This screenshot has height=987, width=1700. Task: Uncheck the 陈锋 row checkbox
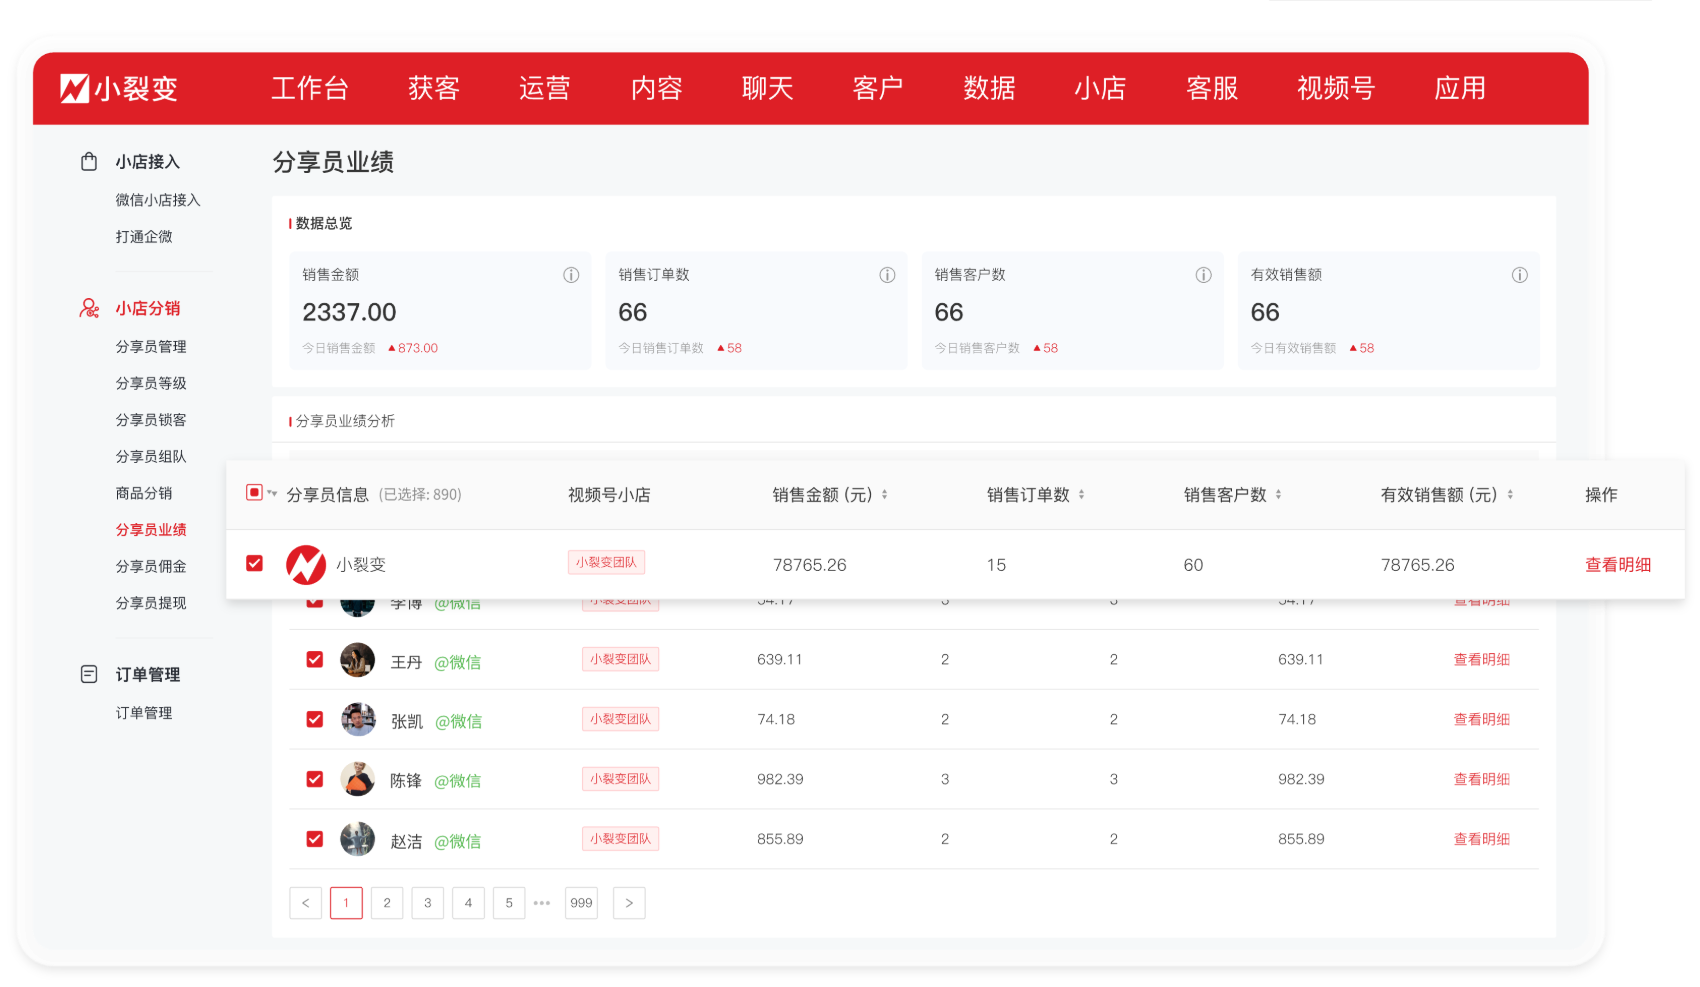pos(314,779)
